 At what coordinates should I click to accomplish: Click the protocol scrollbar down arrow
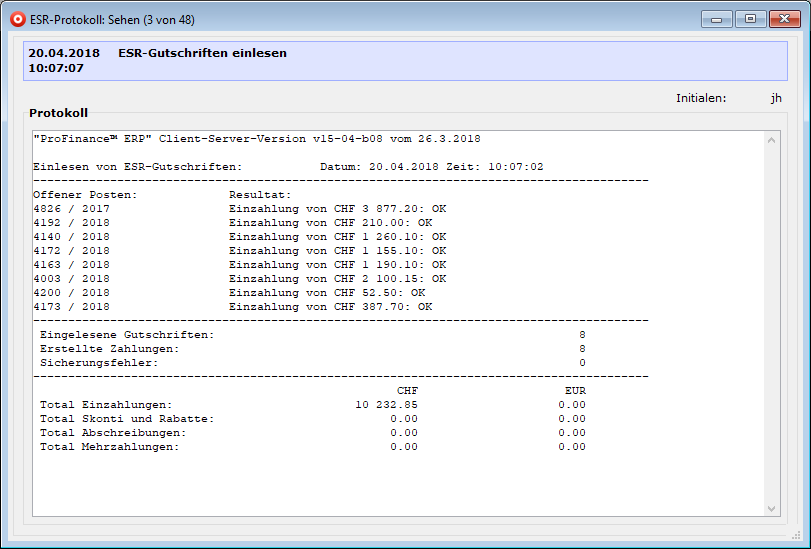[771, 508]
